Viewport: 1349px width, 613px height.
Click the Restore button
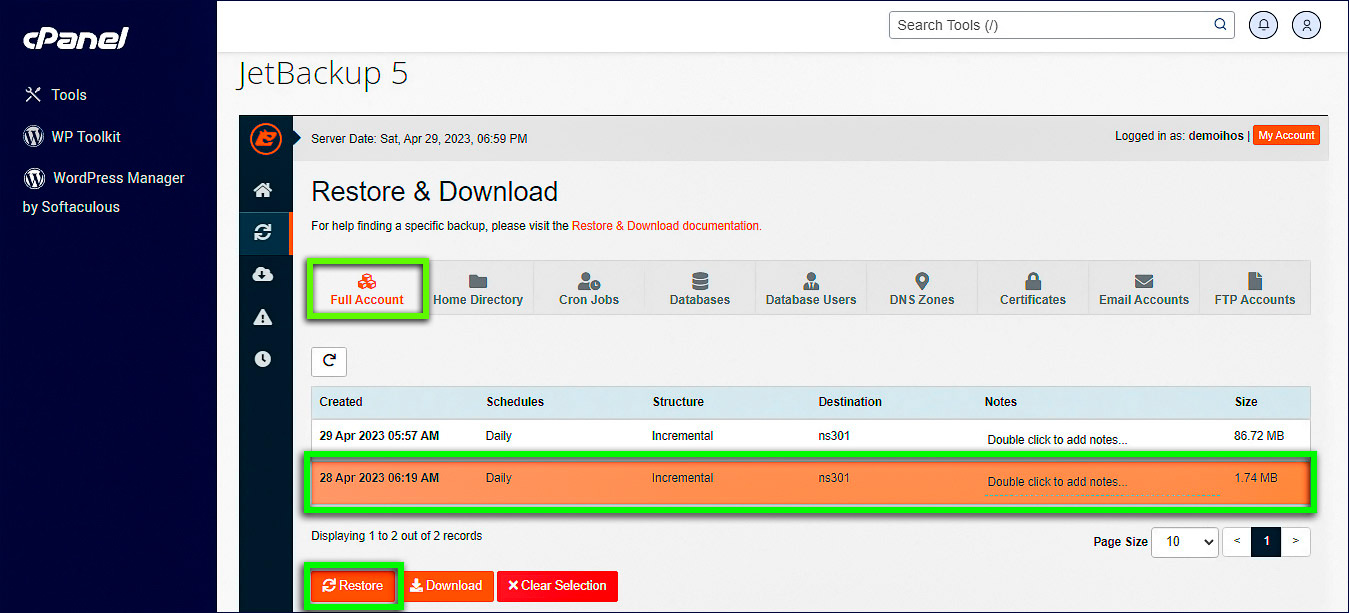click(x=353, y=586)
